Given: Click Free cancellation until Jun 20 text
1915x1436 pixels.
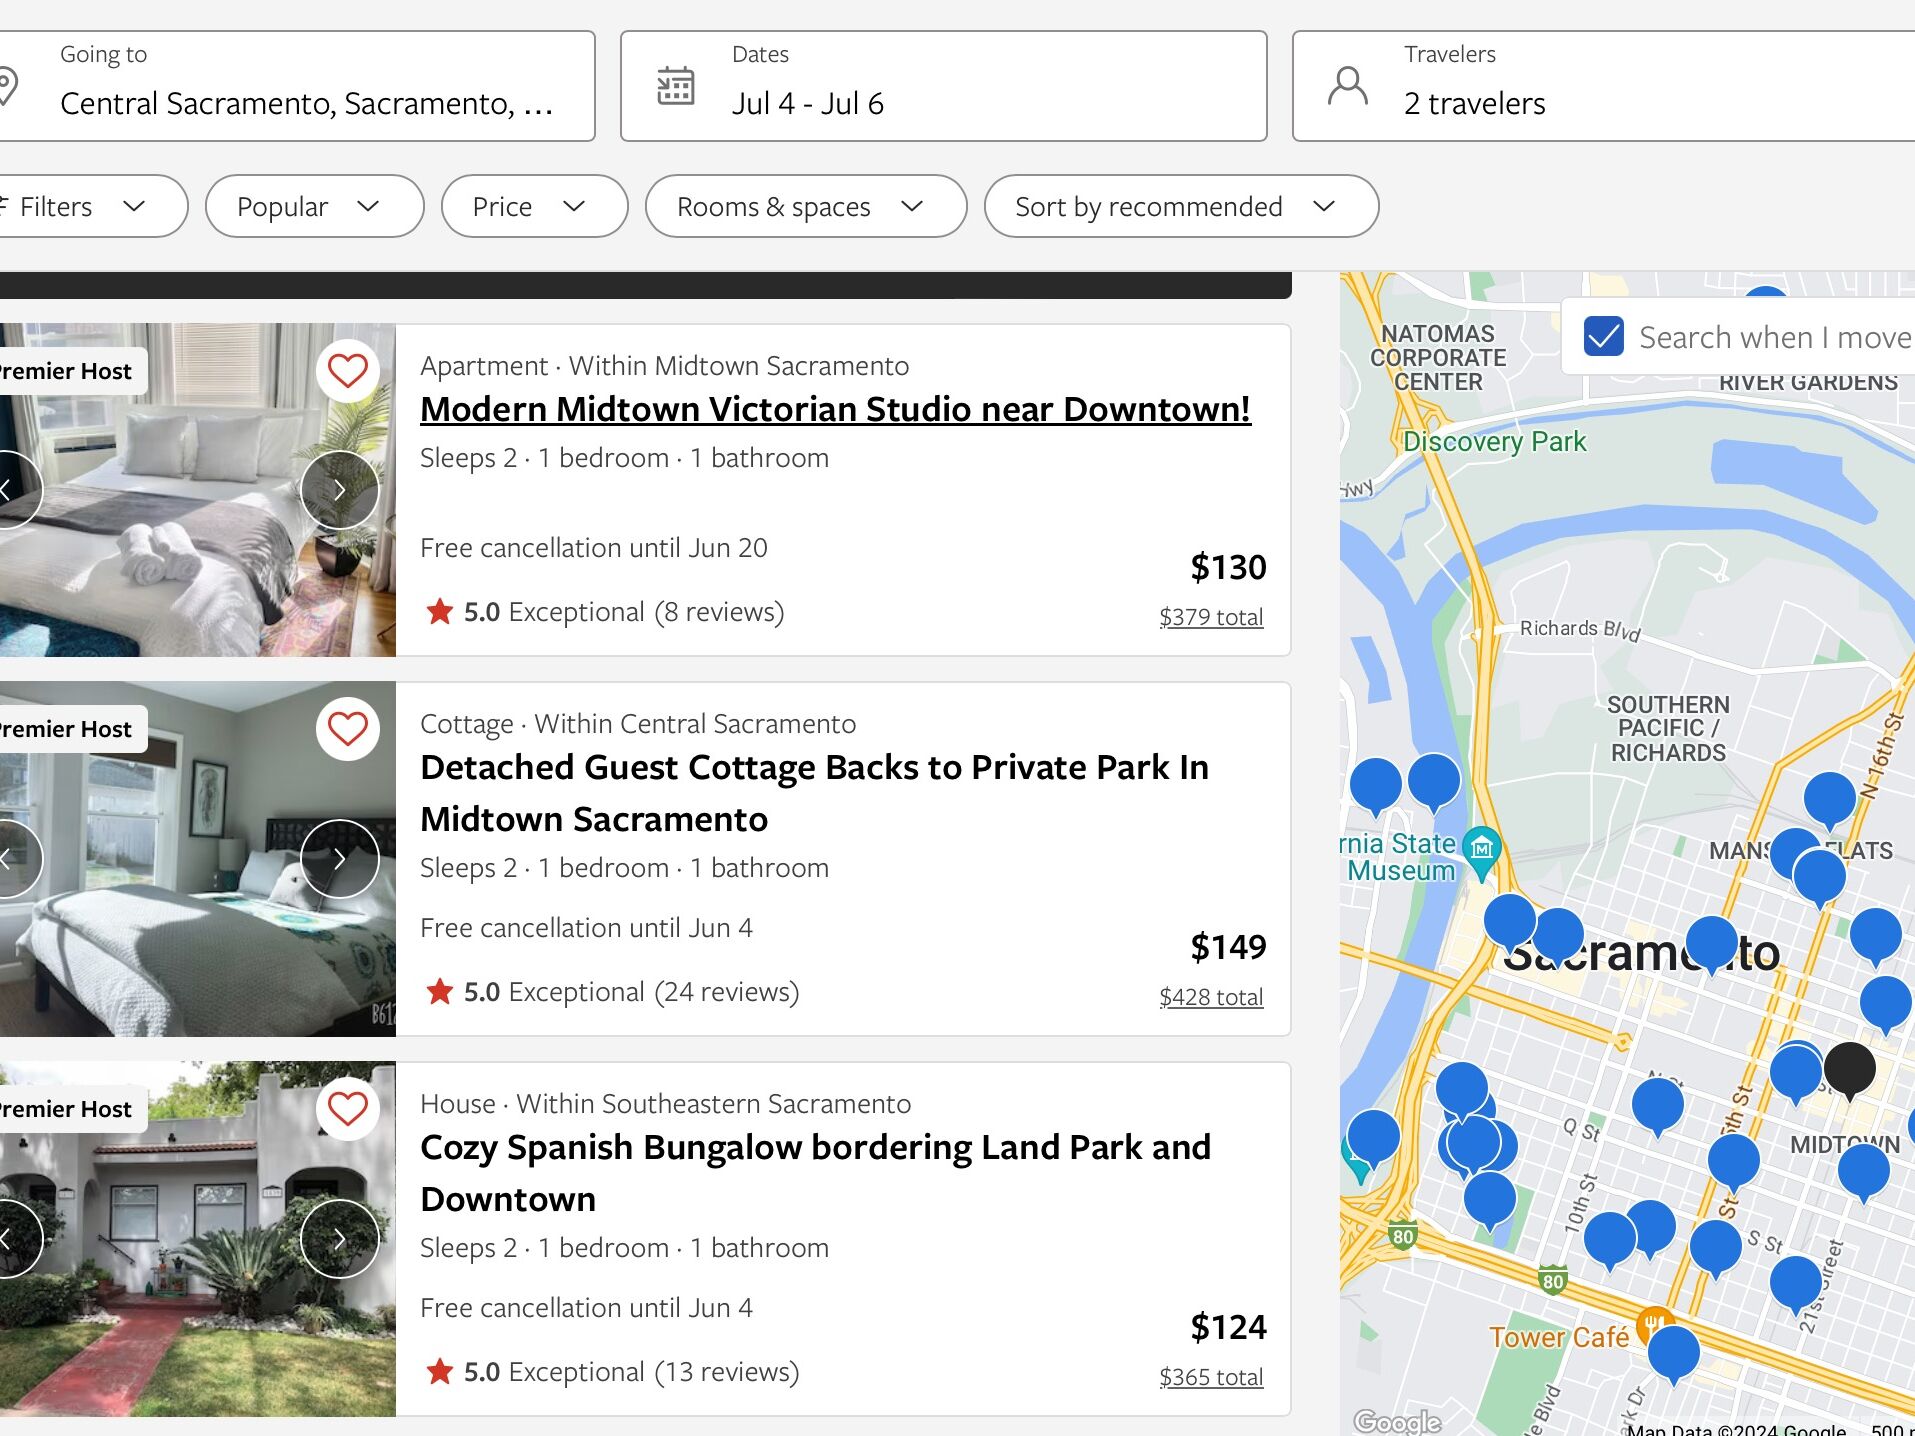Looking at the screenshot, I should (594, 548).
